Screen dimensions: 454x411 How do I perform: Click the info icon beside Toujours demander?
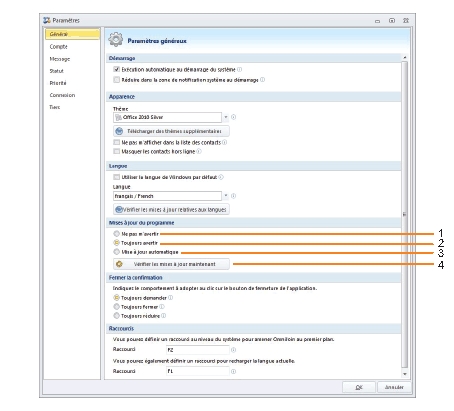coord(170,298)
